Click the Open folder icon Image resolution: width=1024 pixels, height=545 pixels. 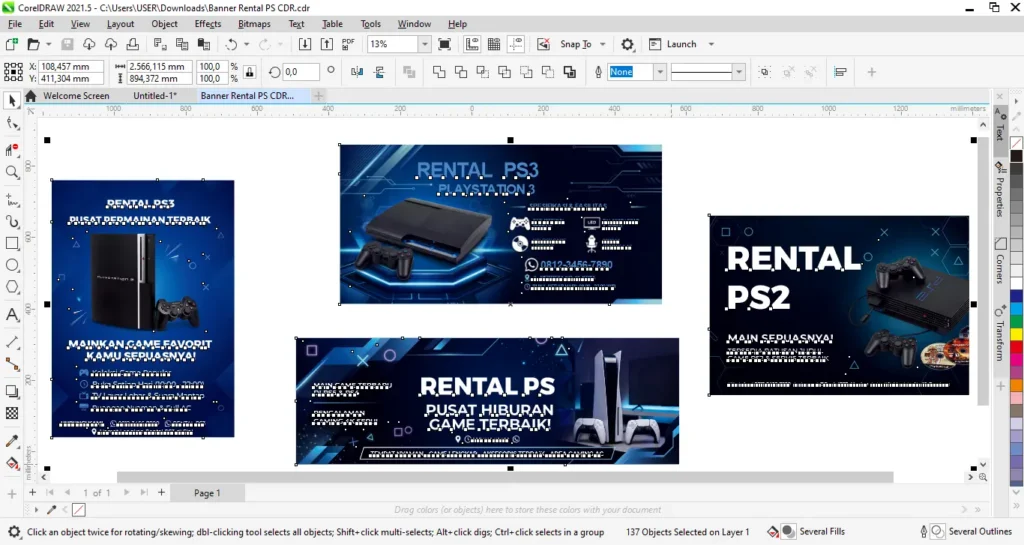coord(33,44)
